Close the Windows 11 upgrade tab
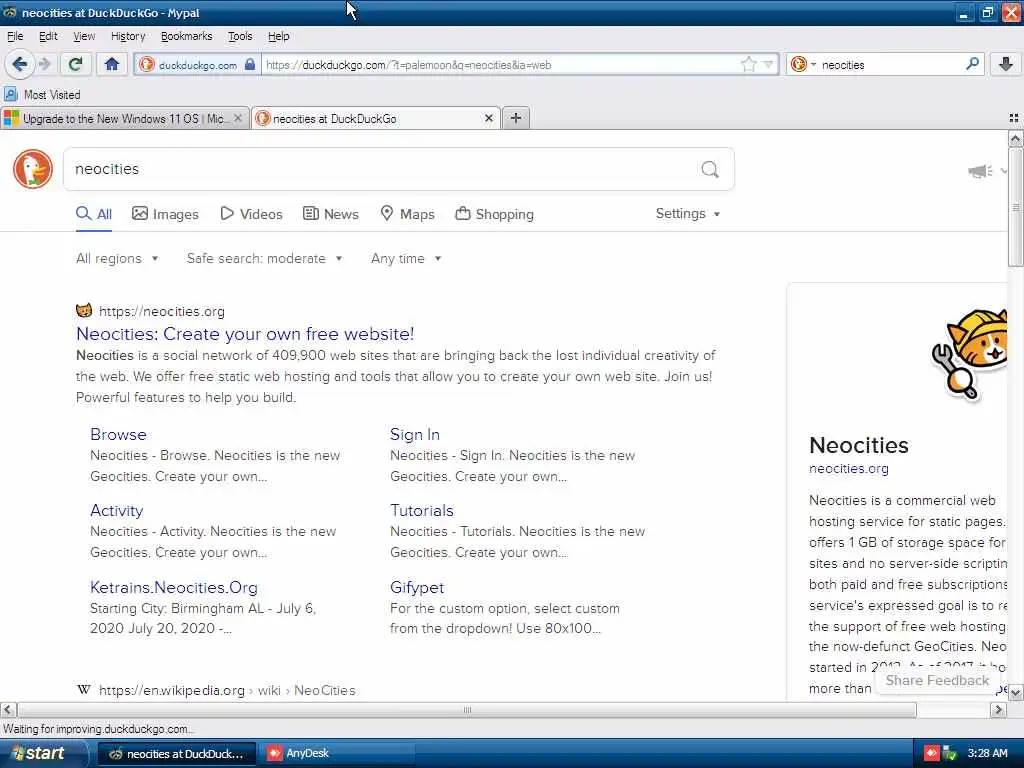Viewport: 1024px width, 768px height. 238,118
